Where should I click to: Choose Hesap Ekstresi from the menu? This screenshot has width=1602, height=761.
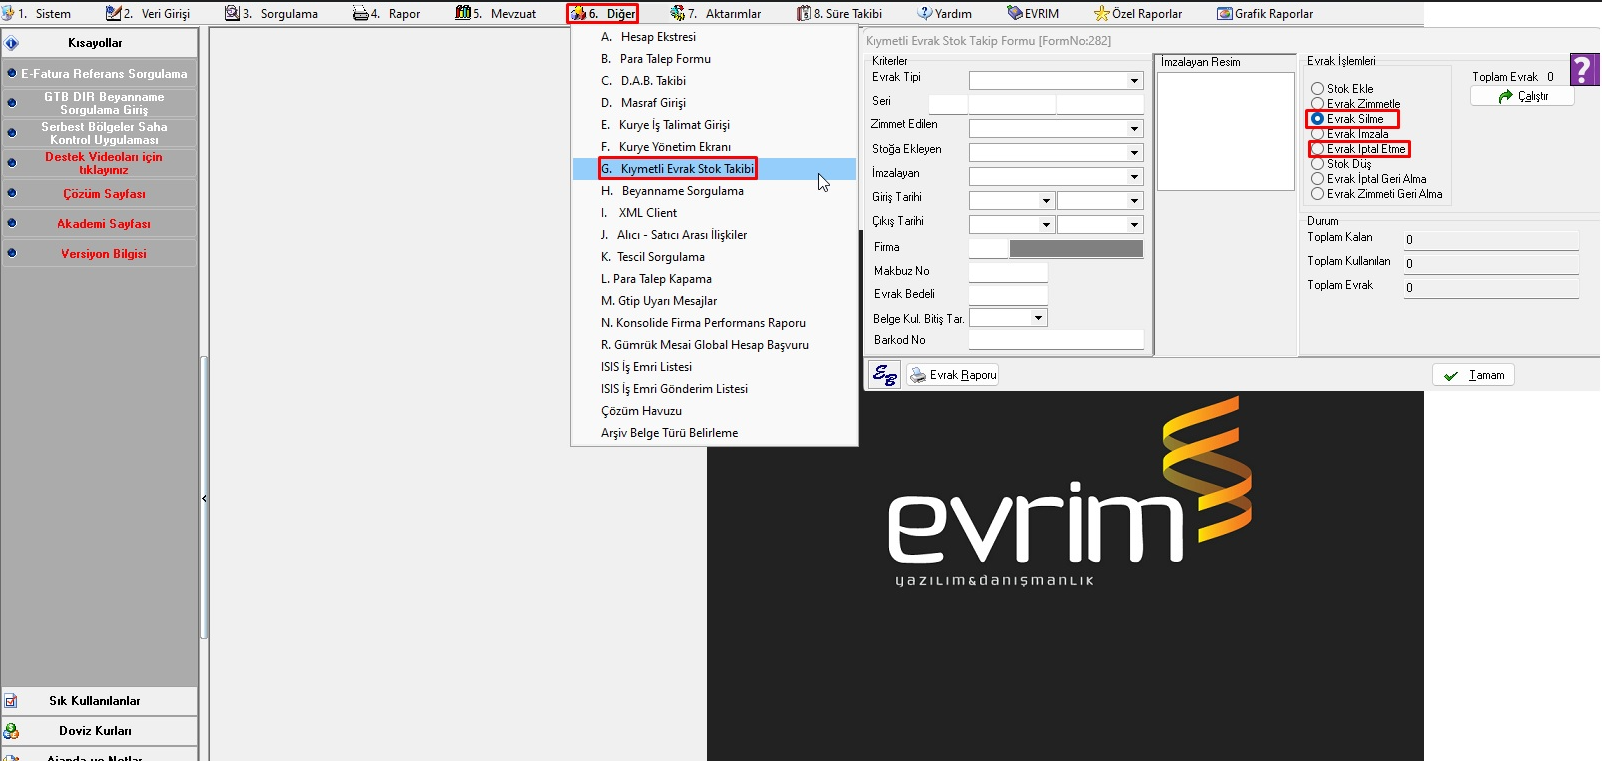[x=714, y=37]
